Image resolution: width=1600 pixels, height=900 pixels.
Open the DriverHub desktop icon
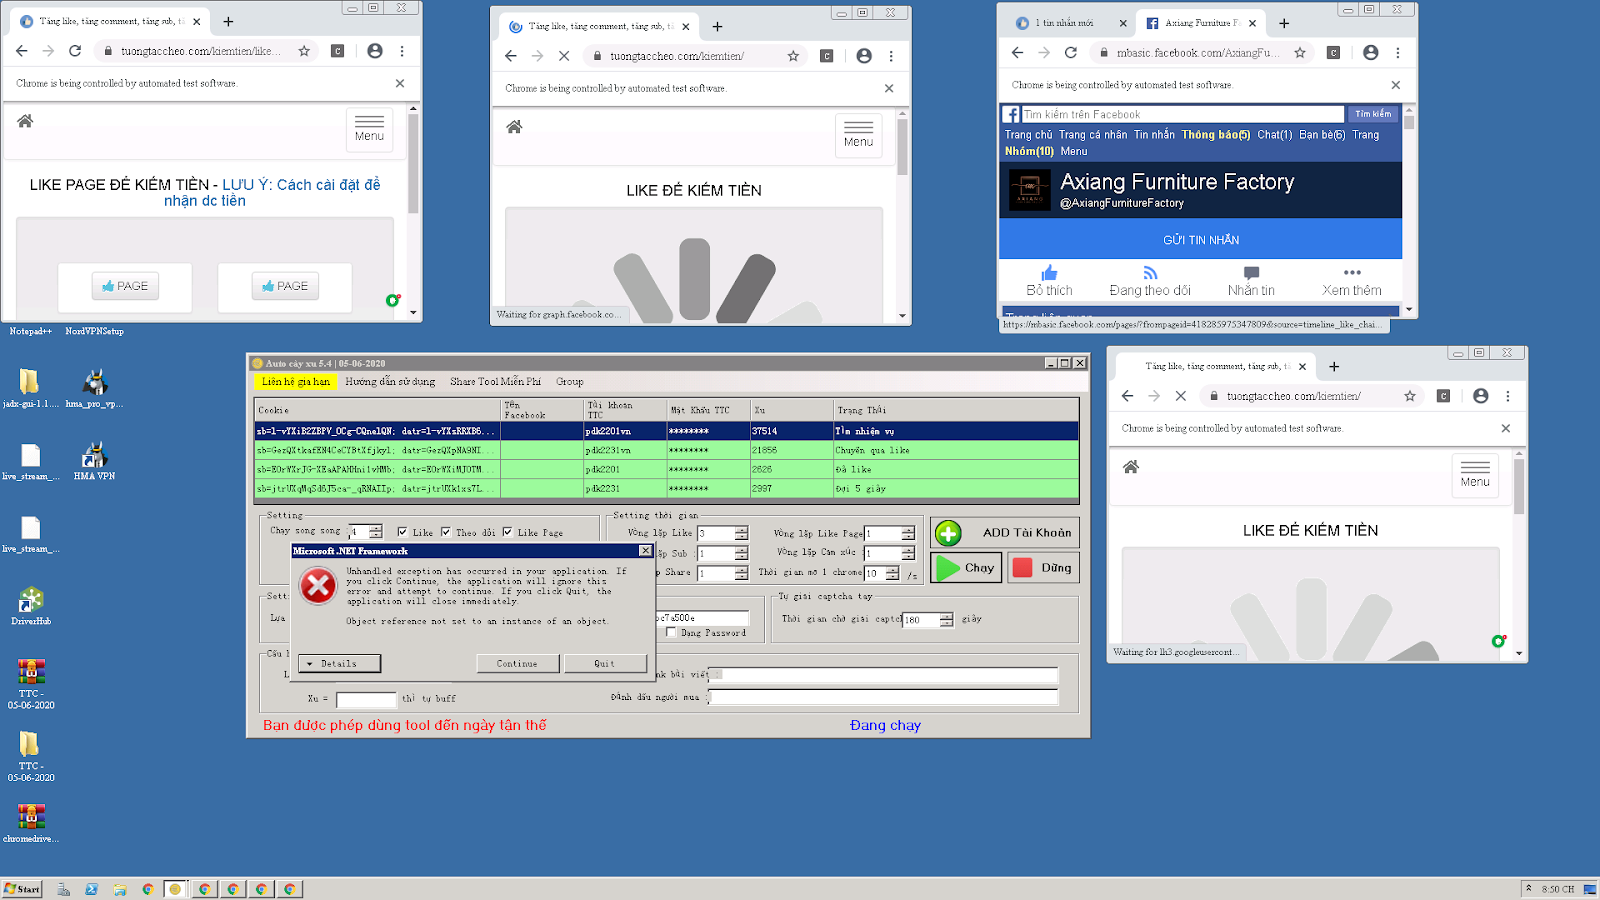[31, 606]
